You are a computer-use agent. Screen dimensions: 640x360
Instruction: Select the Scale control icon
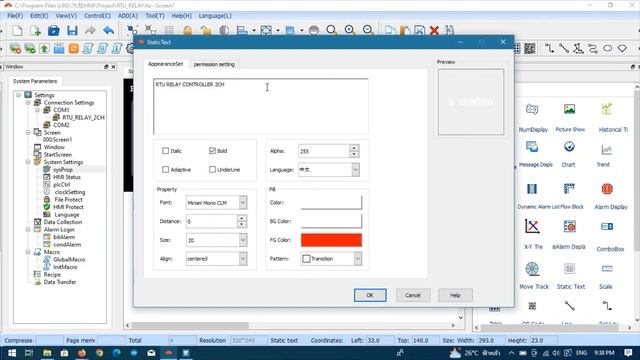[607, 269]
